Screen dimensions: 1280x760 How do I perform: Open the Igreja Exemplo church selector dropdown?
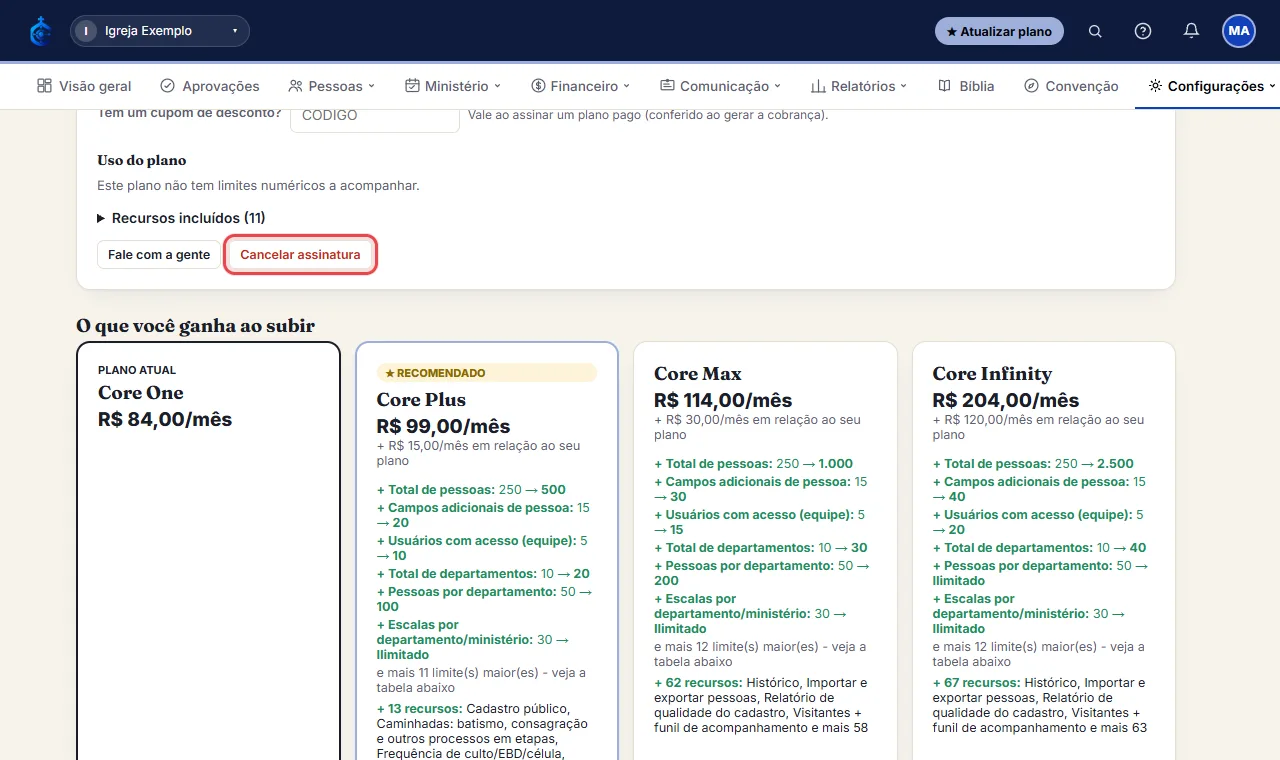pos(160,31)
